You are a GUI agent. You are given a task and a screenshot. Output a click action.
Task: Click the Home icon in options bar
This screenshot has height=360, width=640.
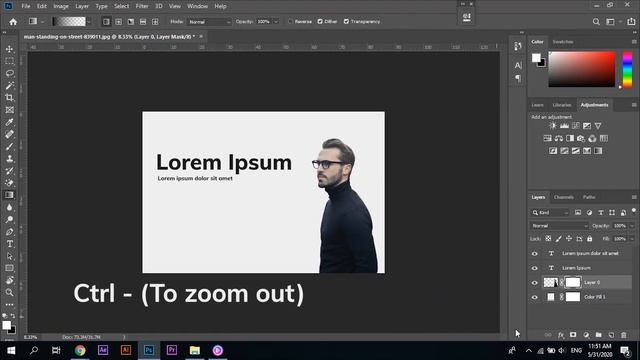(x=13, y=22)
